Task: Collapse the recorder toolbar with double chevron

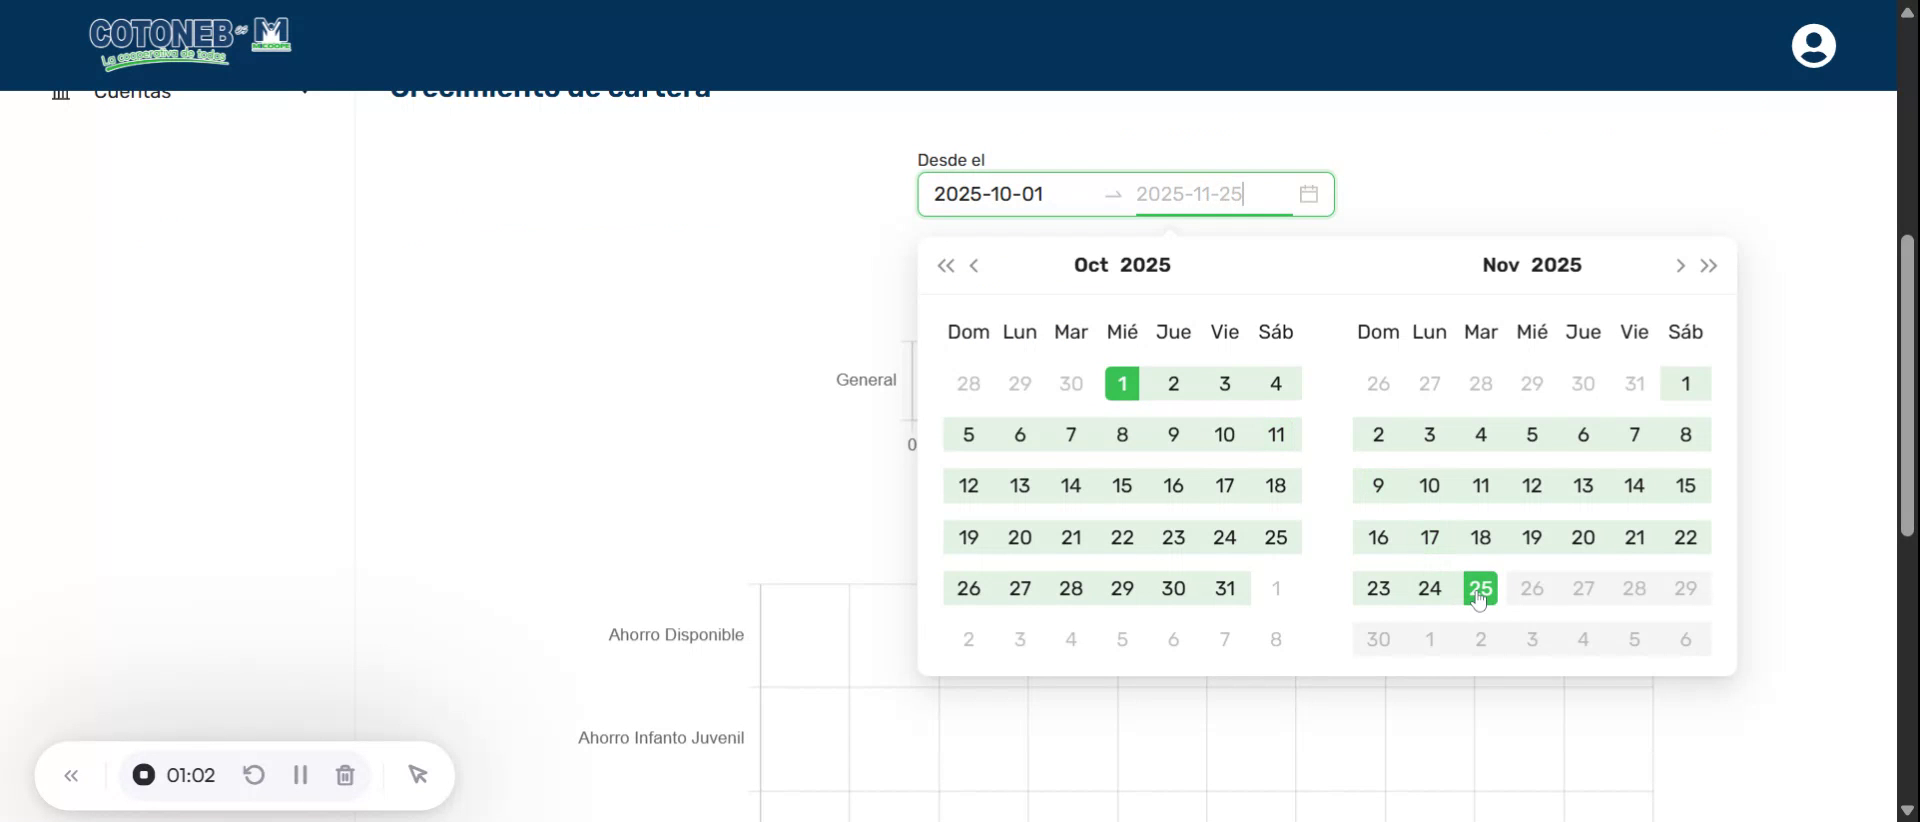Action: point(71,776)
